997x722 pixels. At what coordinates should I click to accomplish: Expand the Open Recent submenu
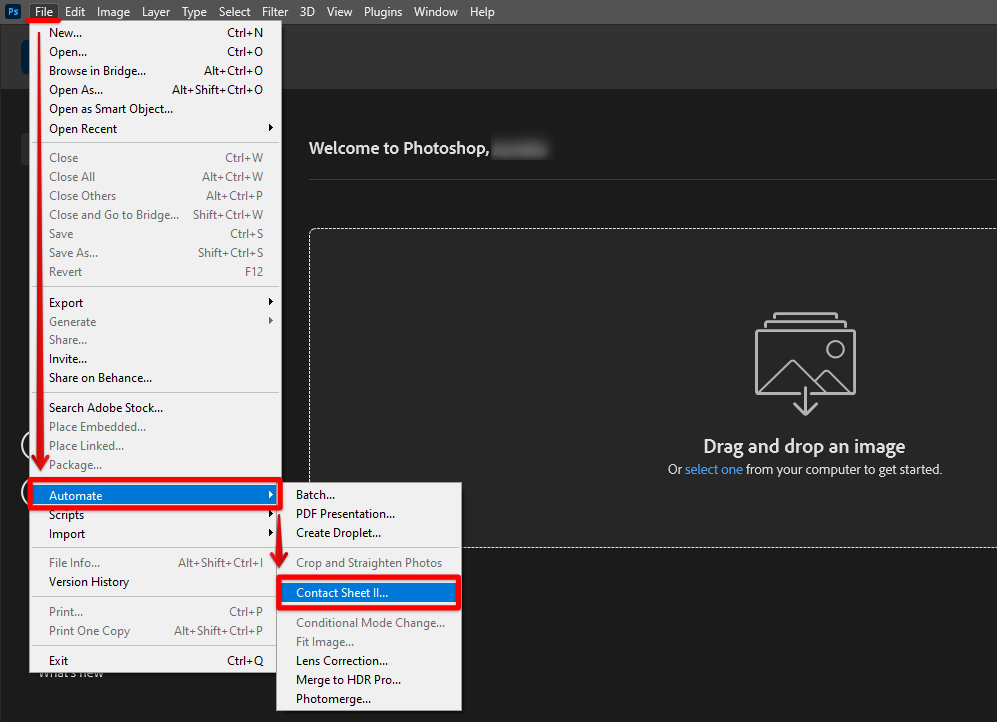coord(156,128)
